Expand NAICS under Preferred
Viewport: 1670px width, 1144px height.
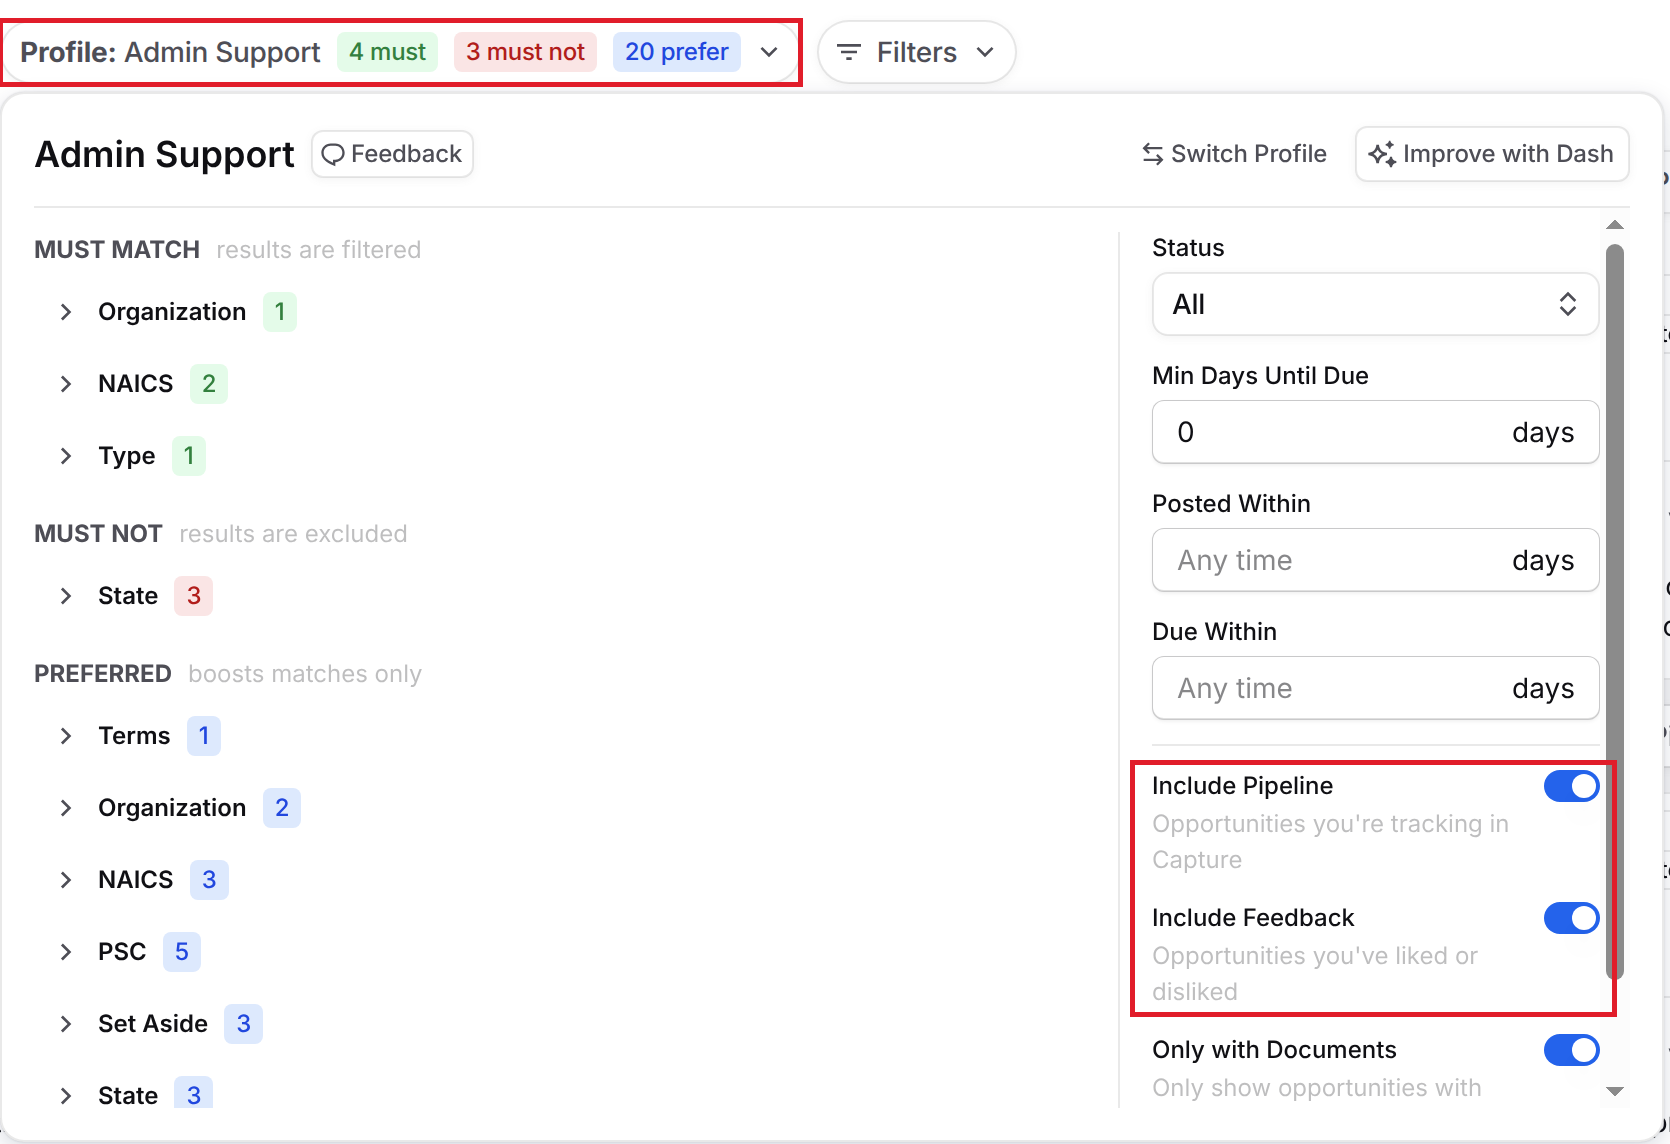[66, 880]
